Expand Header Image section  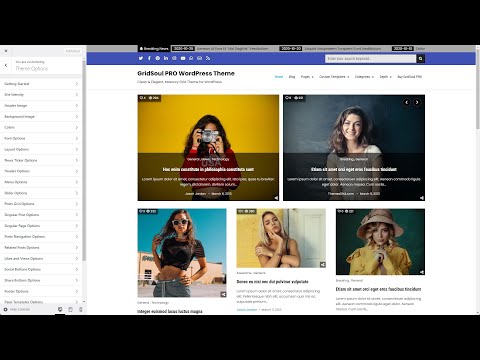click(41, 106)
